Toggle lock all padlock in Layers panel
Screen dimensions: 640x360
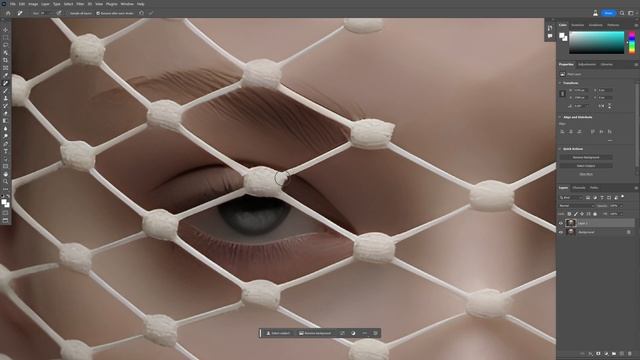[595, 214]
